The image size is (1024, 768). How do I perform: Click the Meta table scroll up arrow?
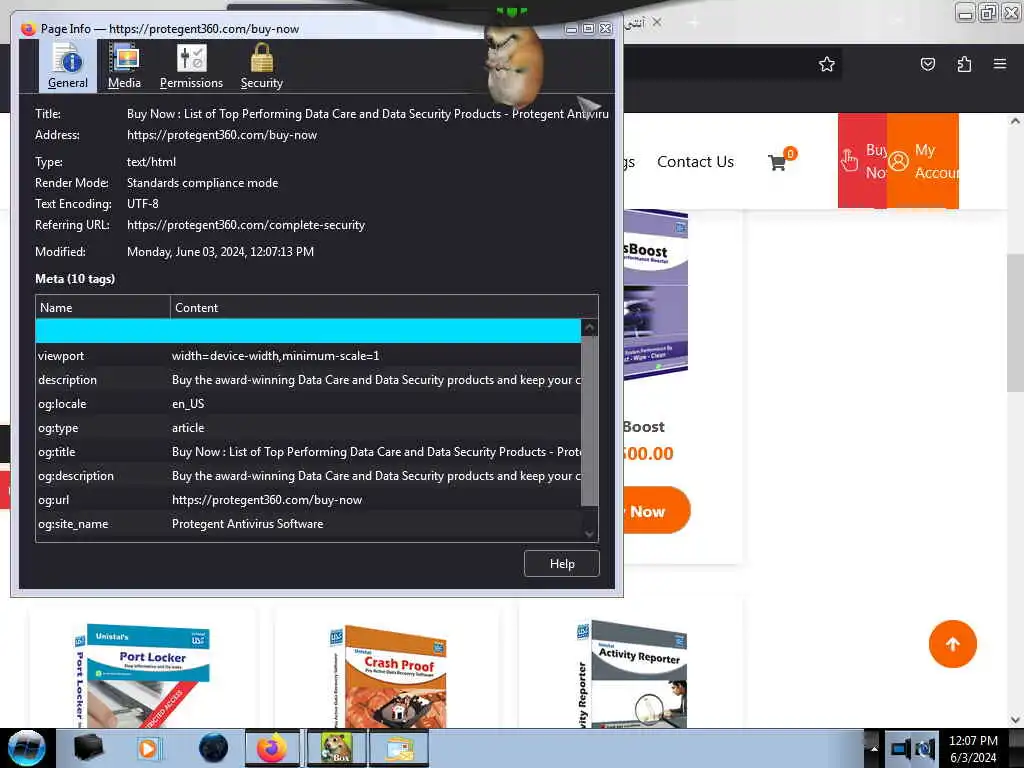(589, 327)
